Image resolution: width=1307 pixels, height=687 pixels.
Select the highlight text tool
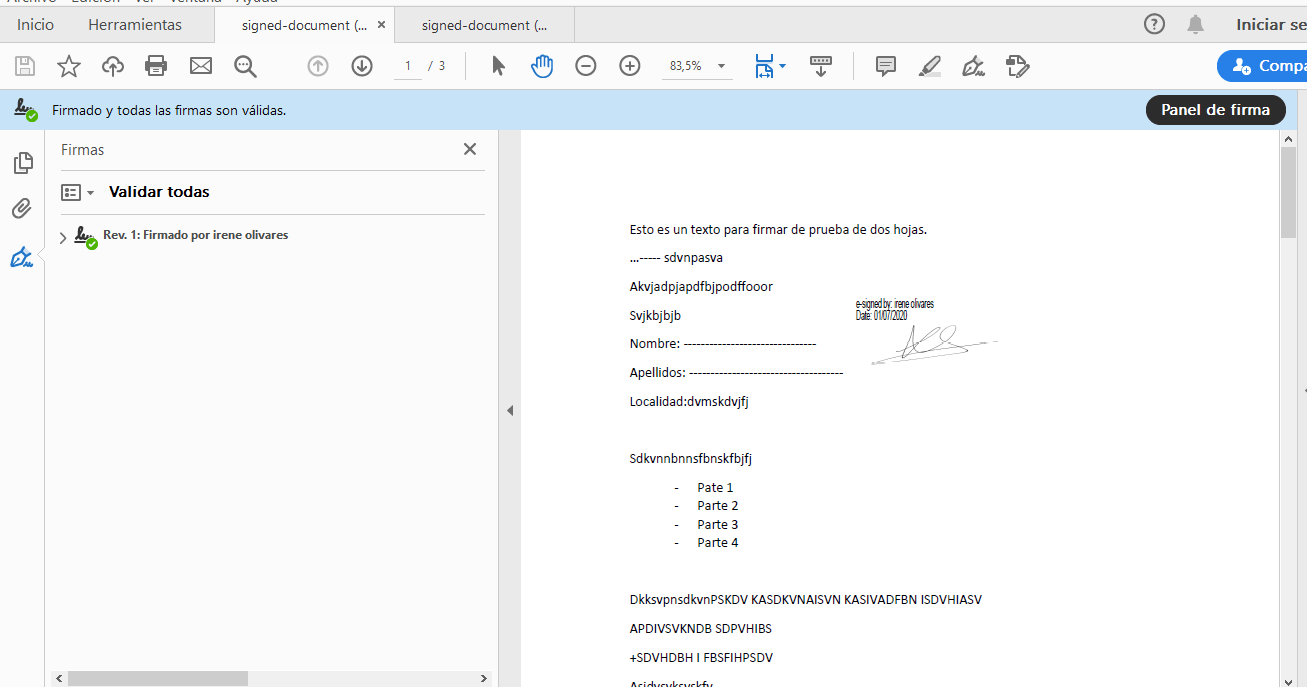(x=930, y=66)
